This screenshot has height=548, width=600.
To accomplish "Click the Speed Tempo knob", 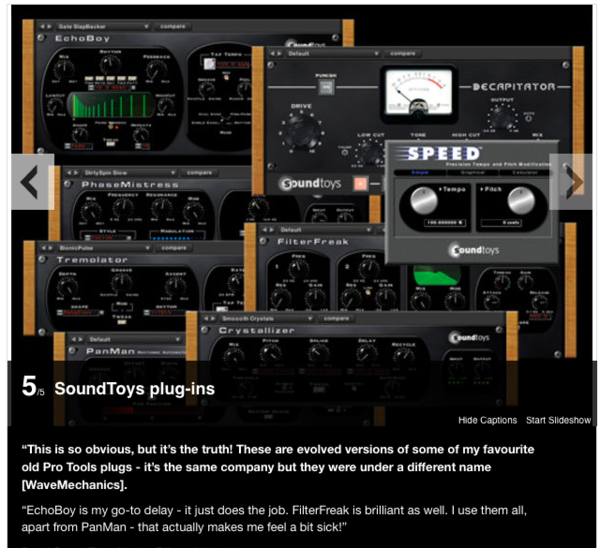I will point(424,201).
